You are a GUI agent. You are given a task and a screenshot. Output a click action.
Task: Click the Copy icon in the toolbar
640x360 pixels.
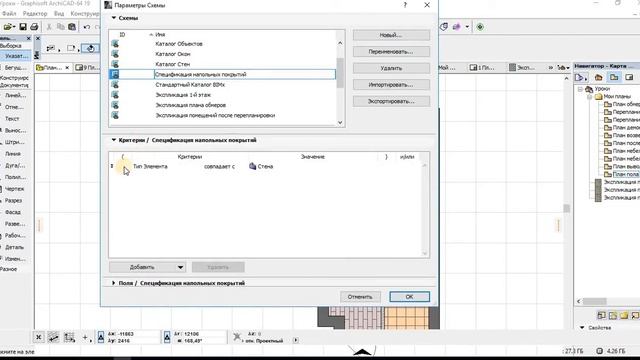pyautogui.click(x=60, y=27)
